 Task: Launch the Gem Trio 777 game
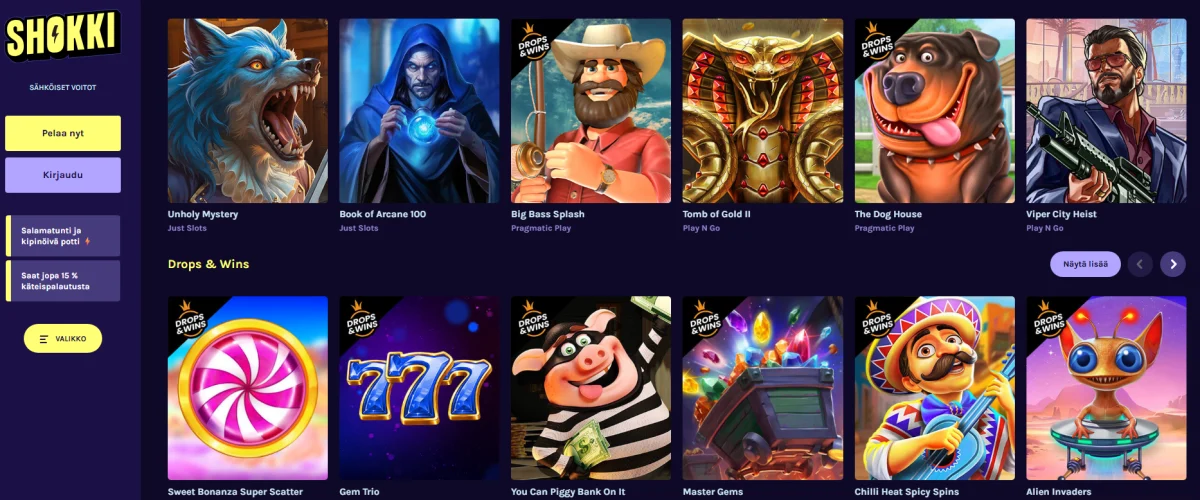pos(419,389)
